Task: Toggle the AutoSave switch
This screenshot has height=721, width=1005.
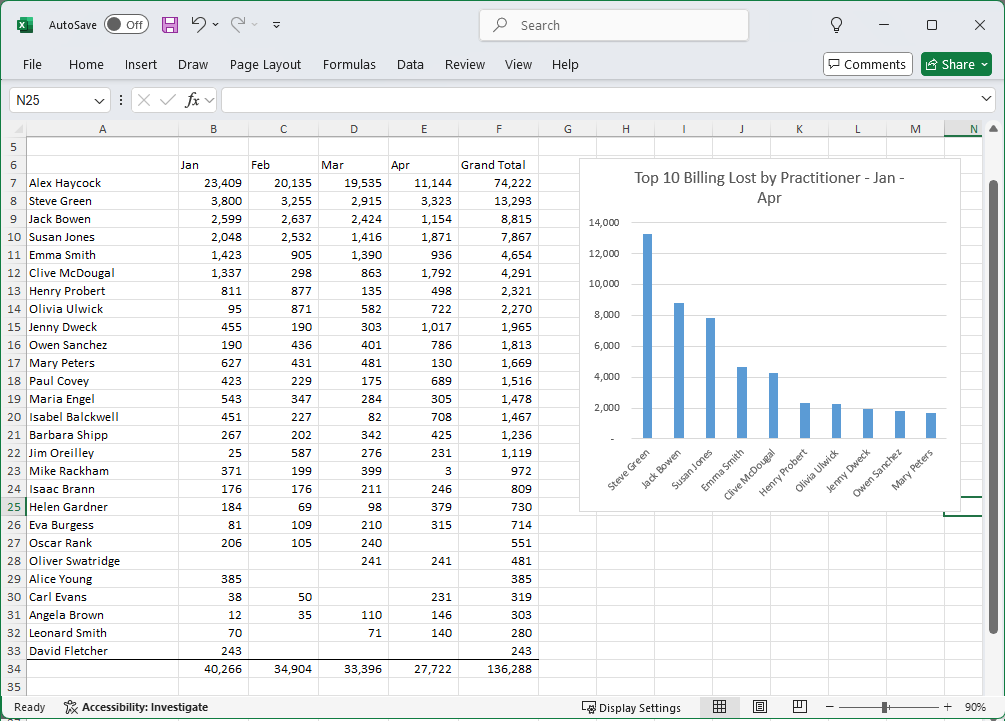Action: click(x=126, y=25)
